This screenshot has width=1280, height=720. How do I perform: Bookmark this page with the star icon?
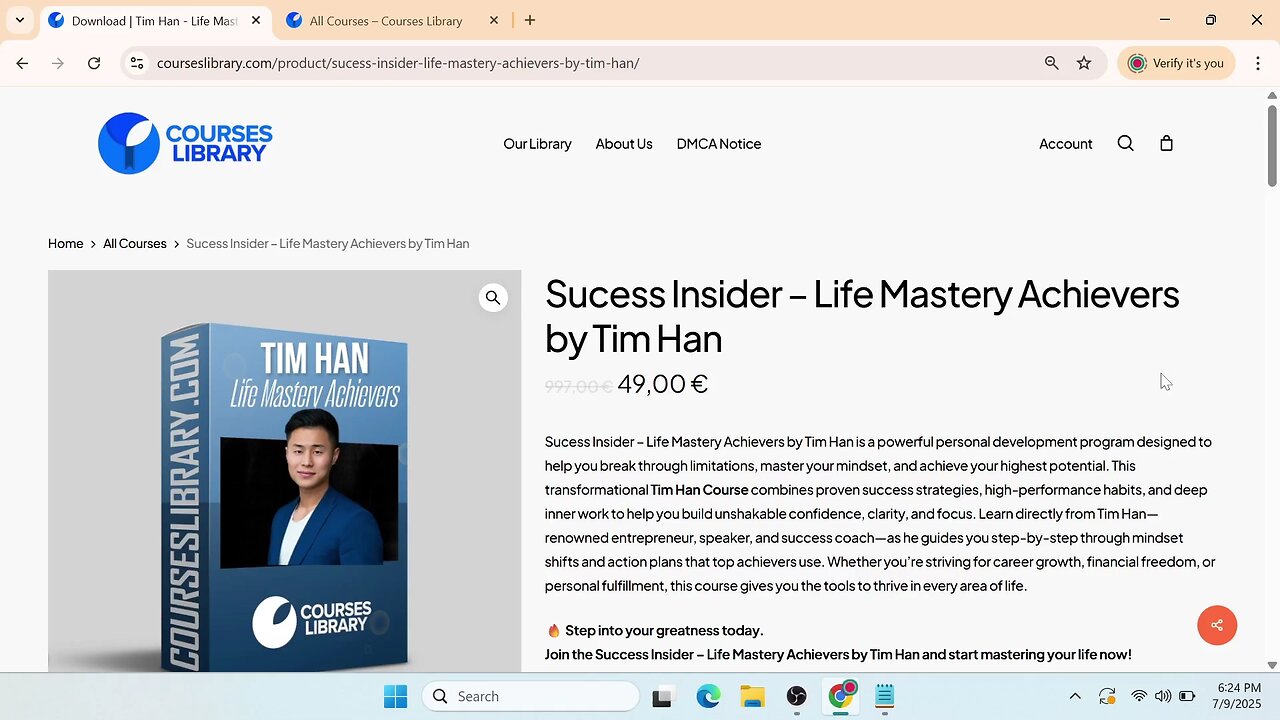[x=1084, y=63]
